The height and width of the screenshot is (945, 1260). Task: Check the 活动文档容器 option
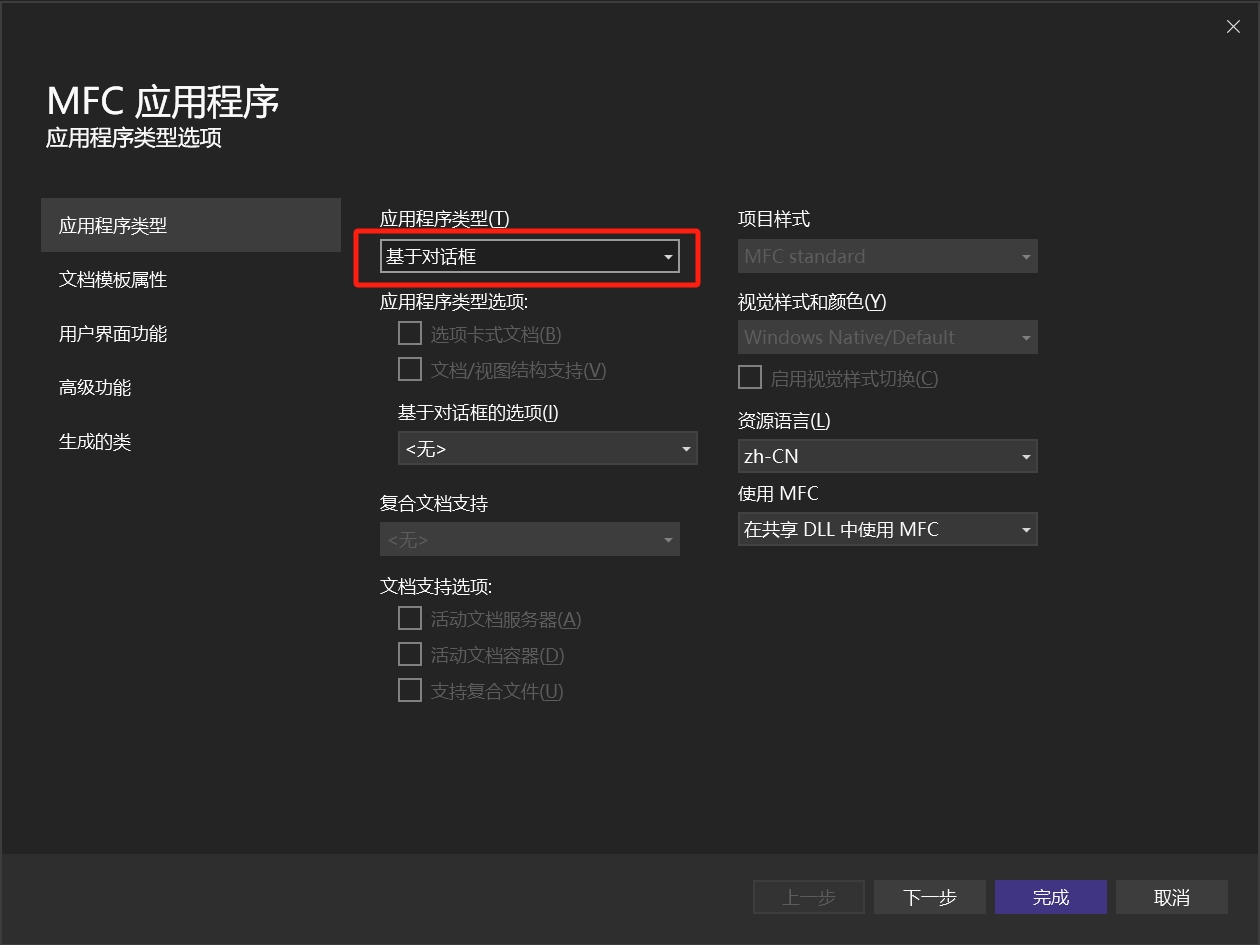[x=410, y=655]
